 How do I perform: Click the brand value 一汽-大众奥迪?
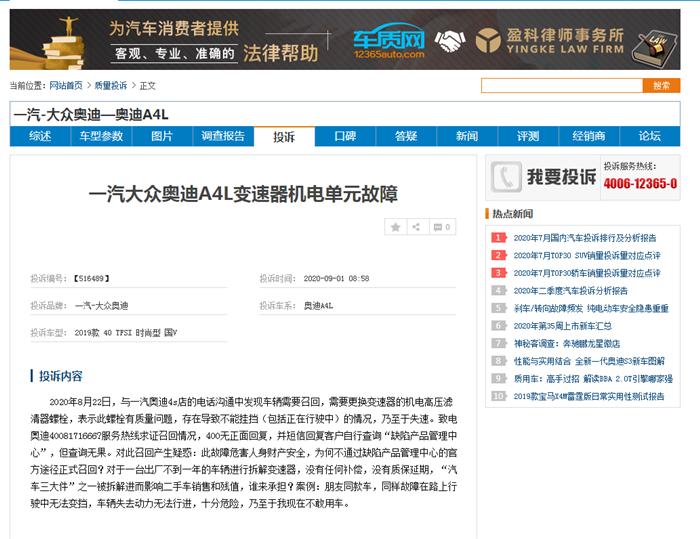tap(102, 306)
